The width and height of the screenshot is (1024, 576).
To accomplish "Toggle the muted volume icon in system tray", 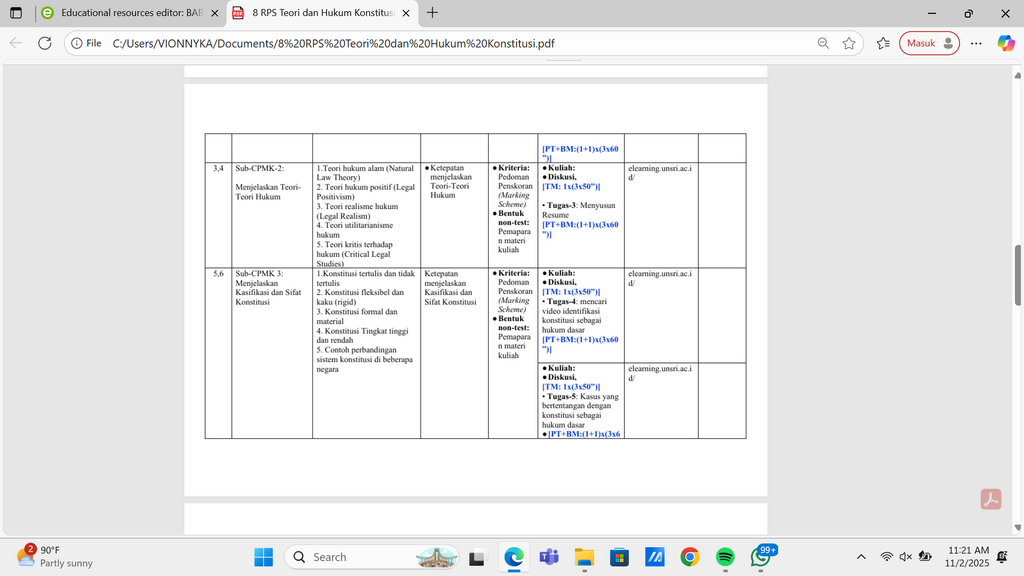I will 905,557.
